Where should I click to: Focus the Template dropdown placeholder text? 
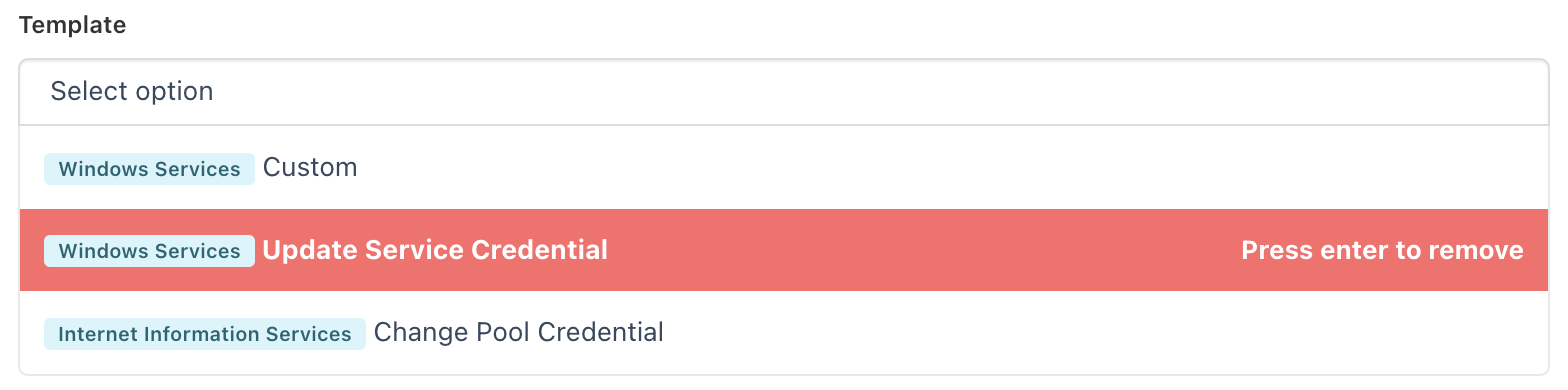132,92
